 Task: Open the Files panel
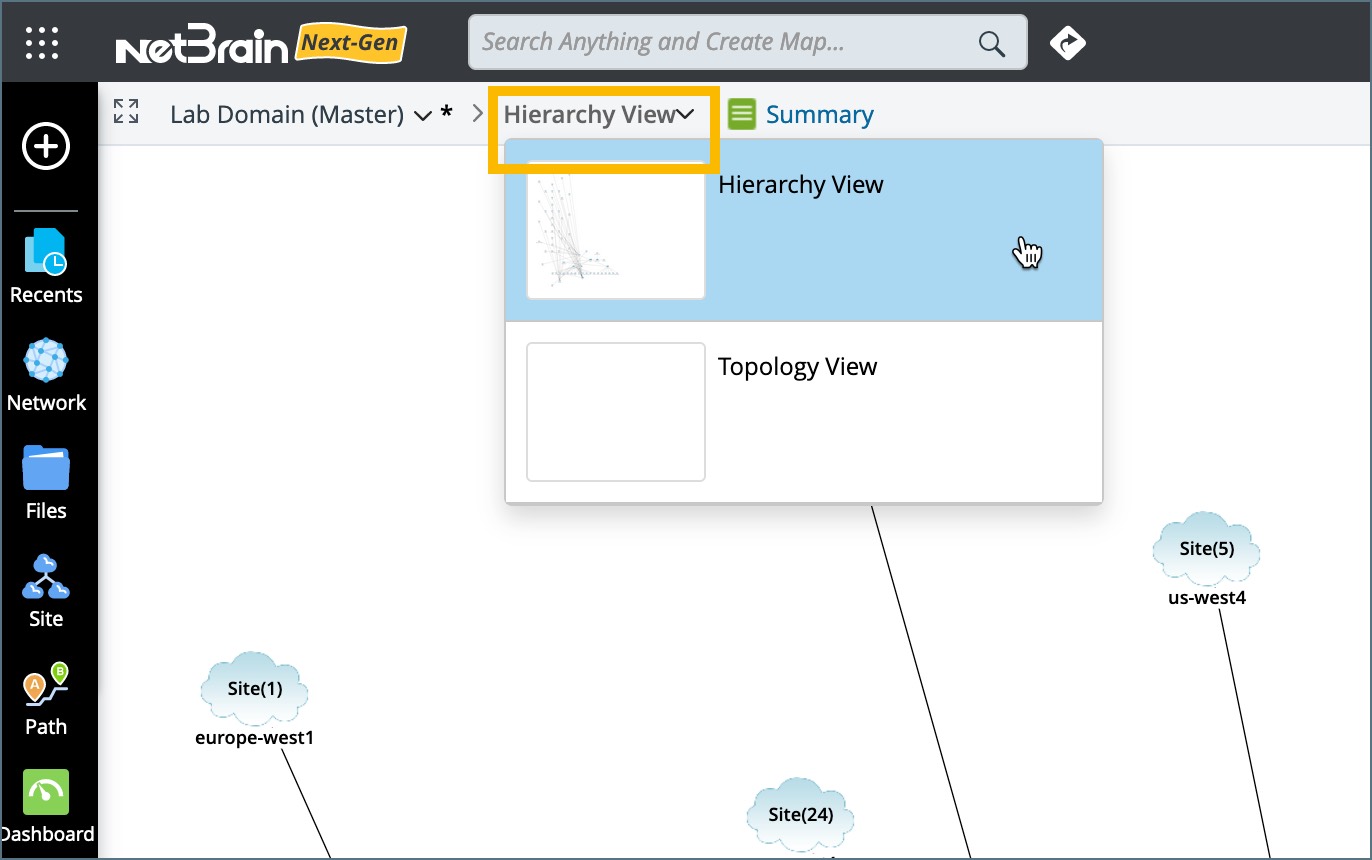coord(46,481)
